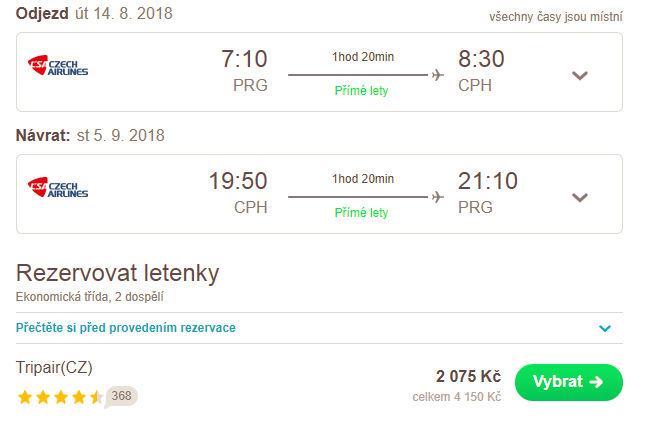
Task: Expand the 19:50 return flight details chevron
Action: coord(579,197)
